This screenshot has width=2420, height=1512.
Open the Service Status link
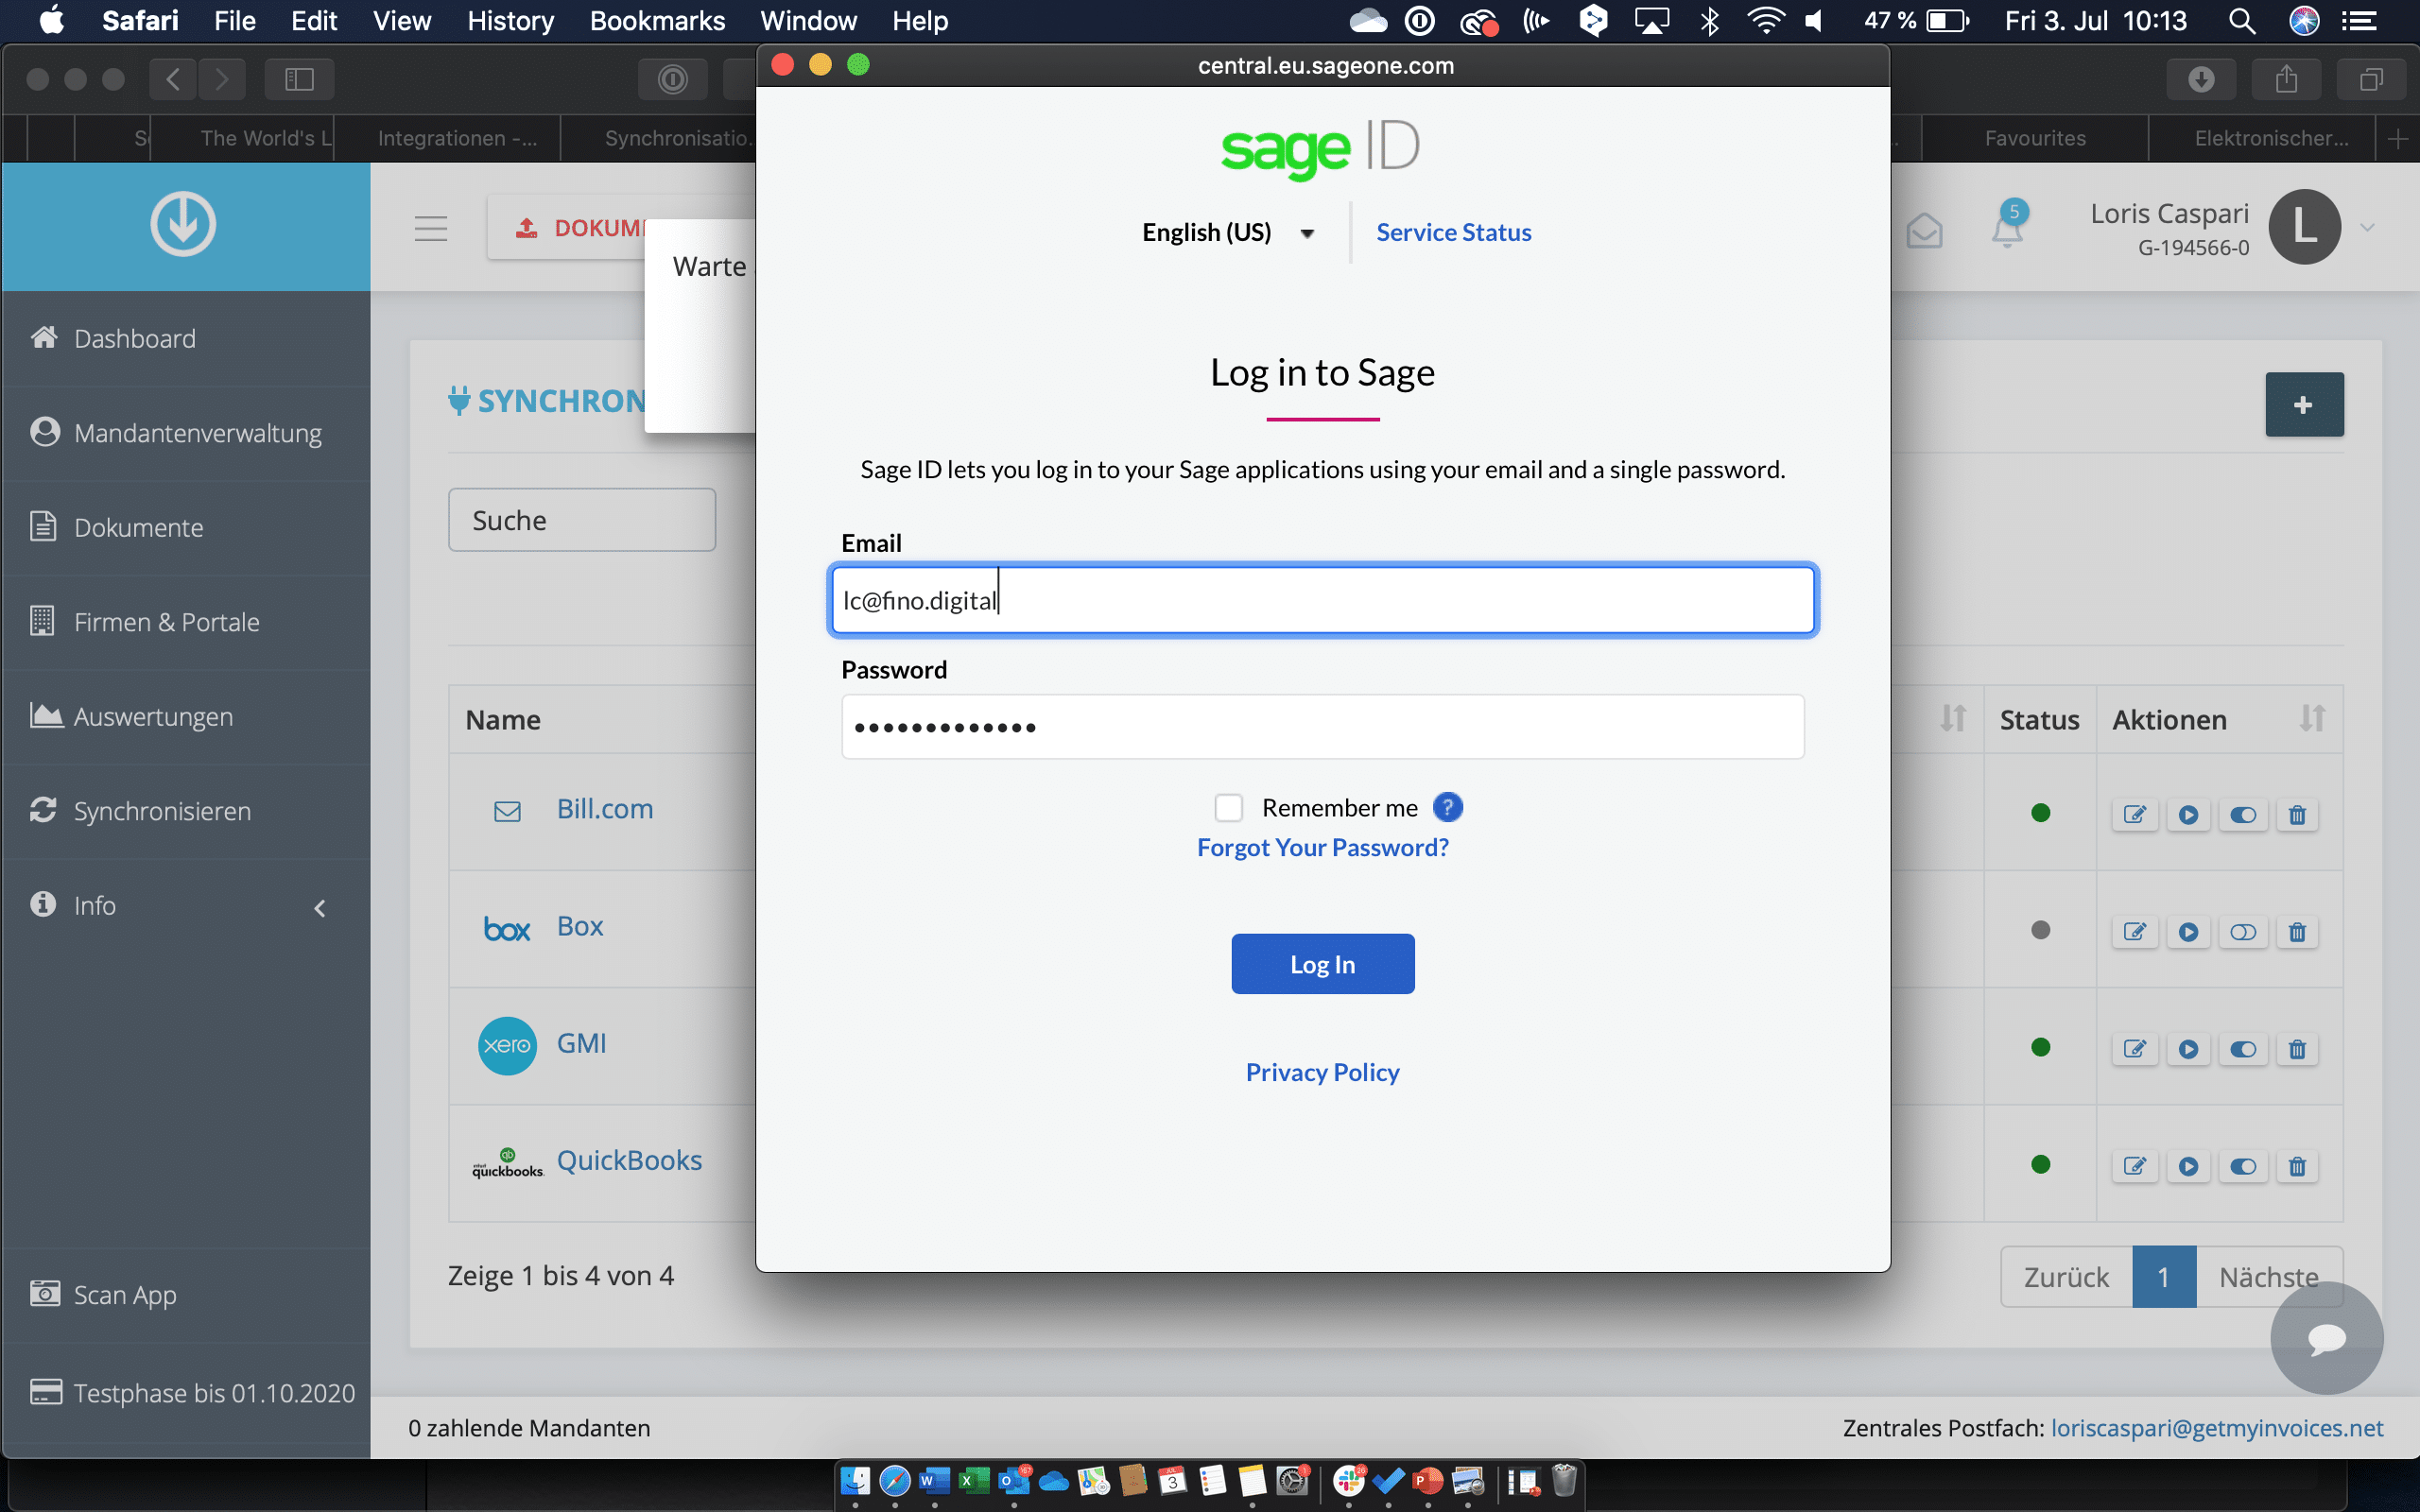(x=1453, y=232)
